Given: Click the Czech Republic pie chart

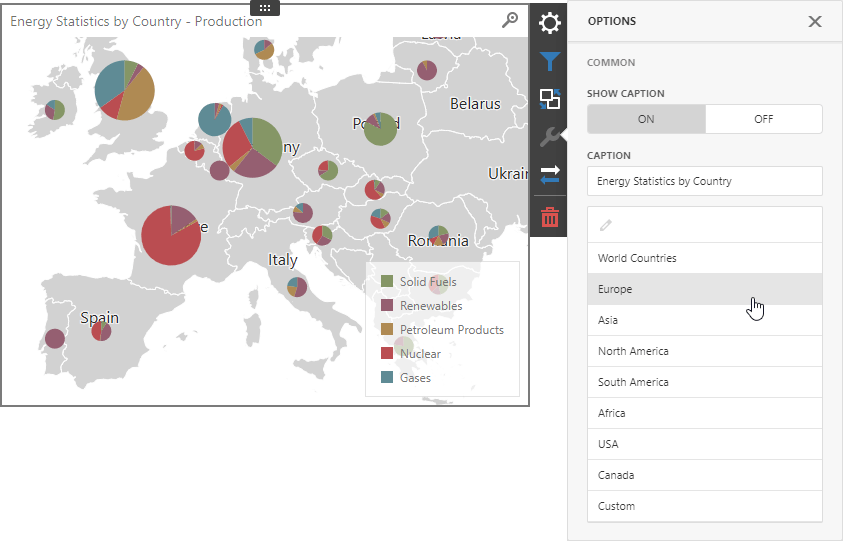Looking at the screenshot, I should pos(328,170).
